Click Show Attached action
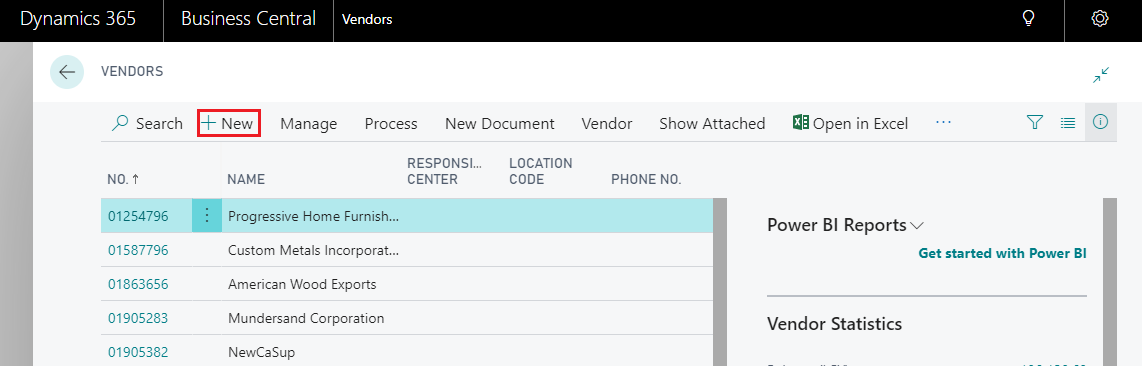 click(x=712, y=124)
